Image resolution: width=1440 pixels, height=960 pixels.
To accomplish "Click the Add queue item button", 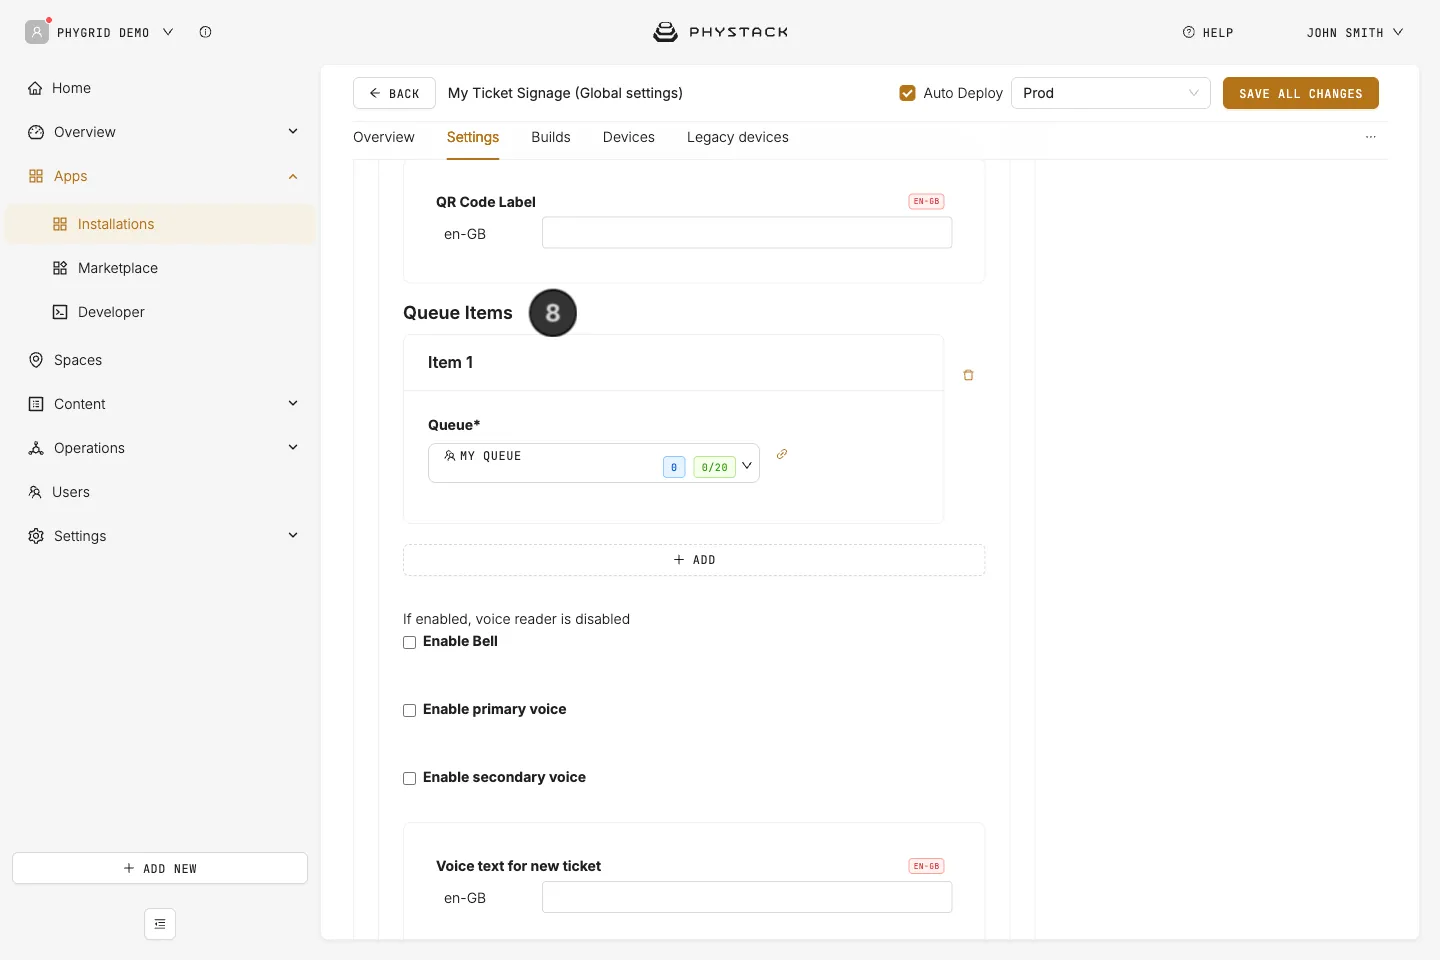I will (694, 560).
